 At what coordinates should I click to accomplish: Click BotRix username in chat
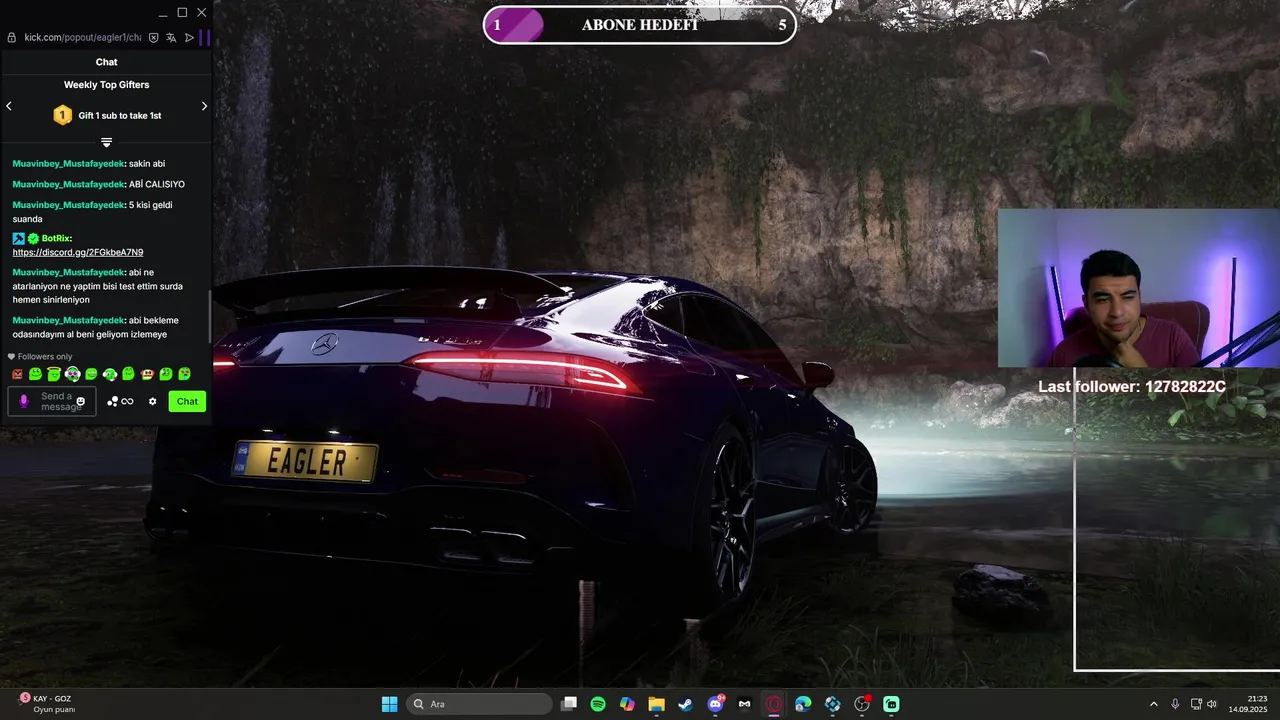[56, 238]
